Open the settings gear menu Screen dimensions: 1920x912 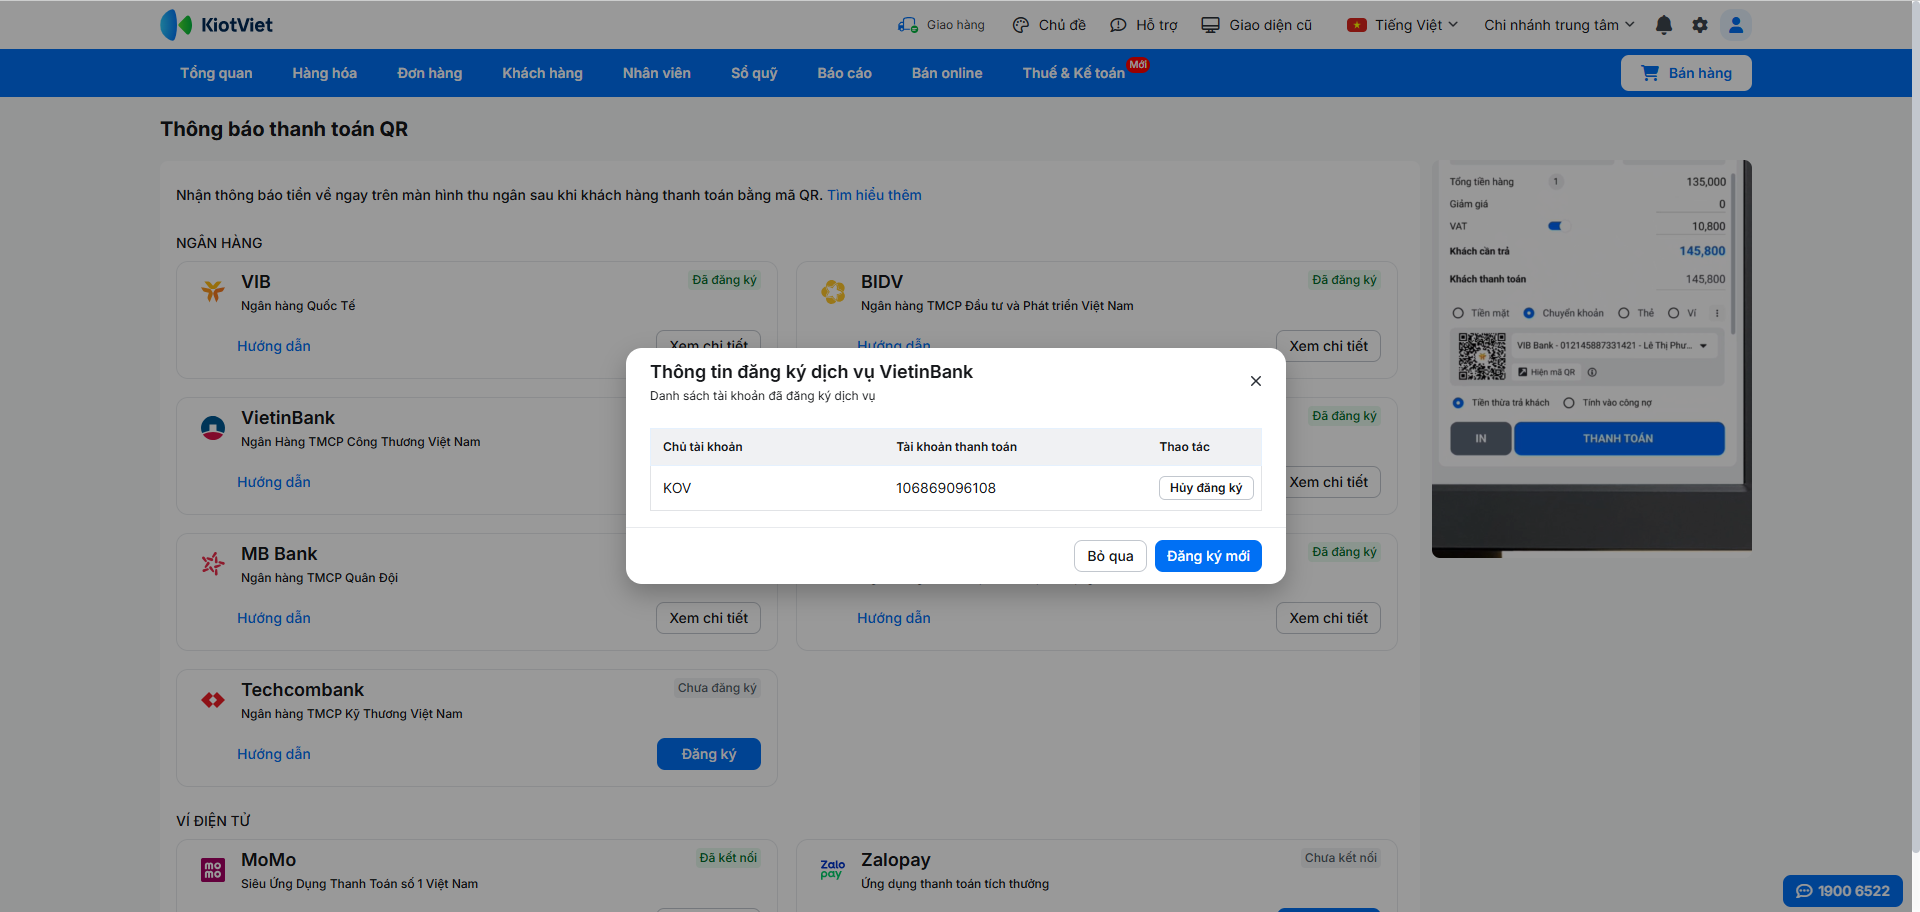pos(1700,25)
